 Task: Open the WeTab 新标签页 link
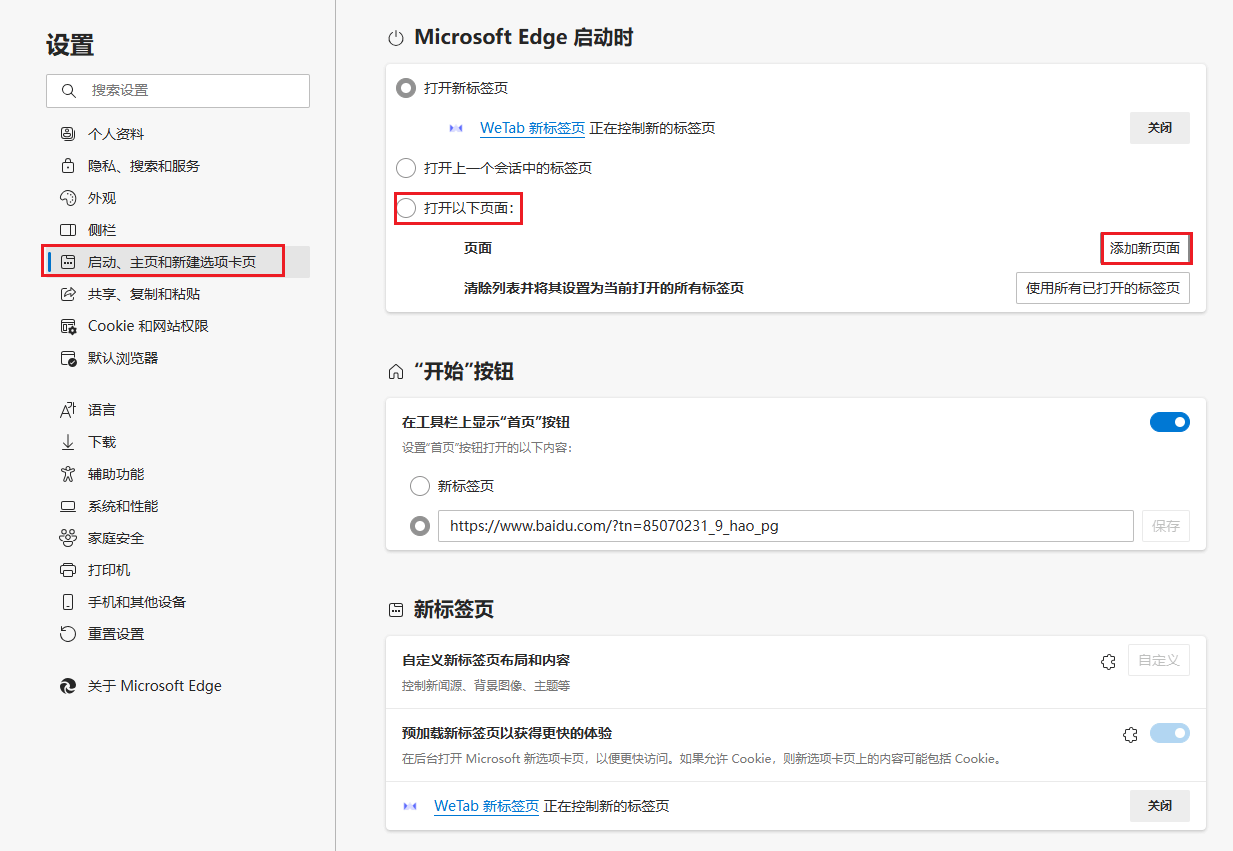point(531,128)
